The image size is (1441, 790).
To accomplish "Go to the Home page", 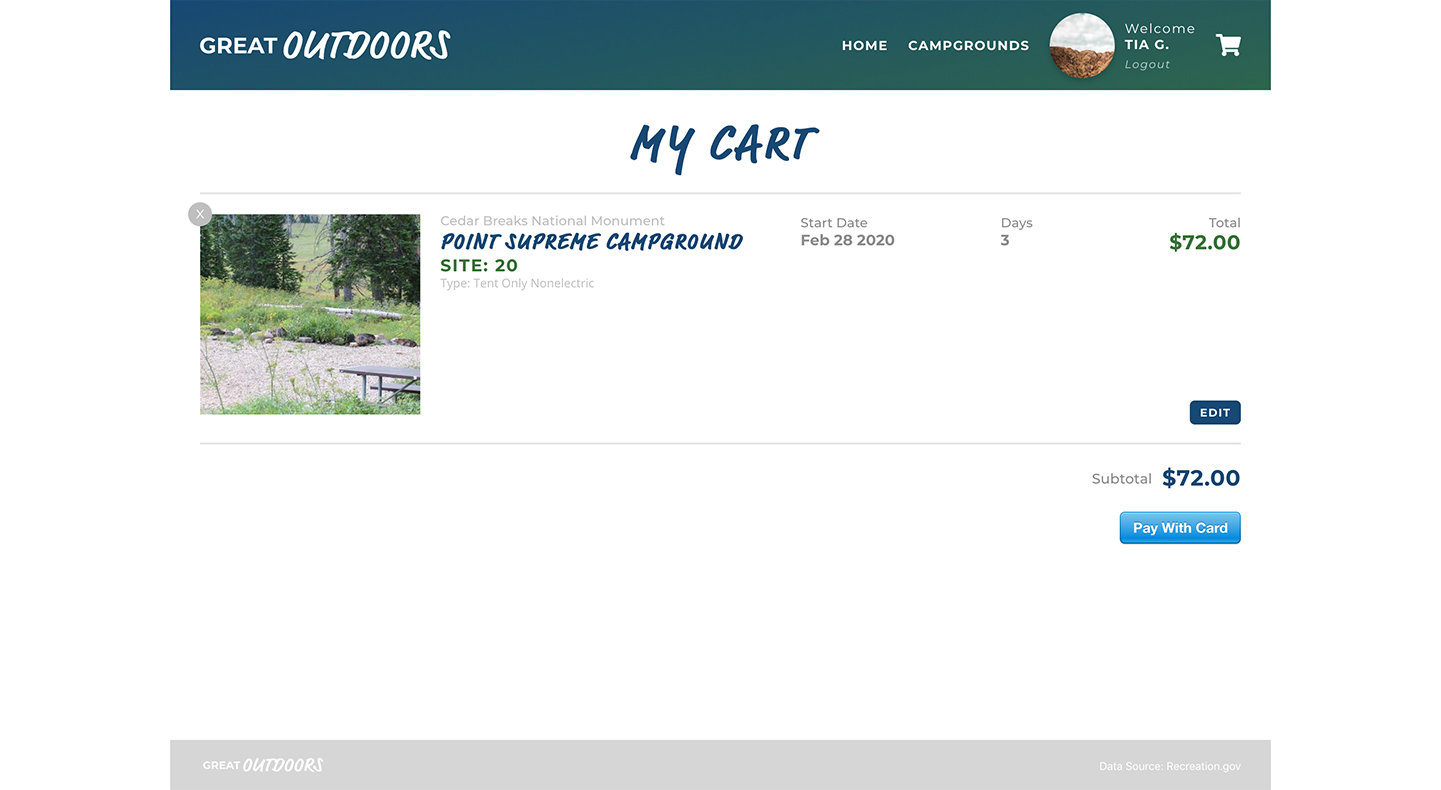I will [864, 45].
